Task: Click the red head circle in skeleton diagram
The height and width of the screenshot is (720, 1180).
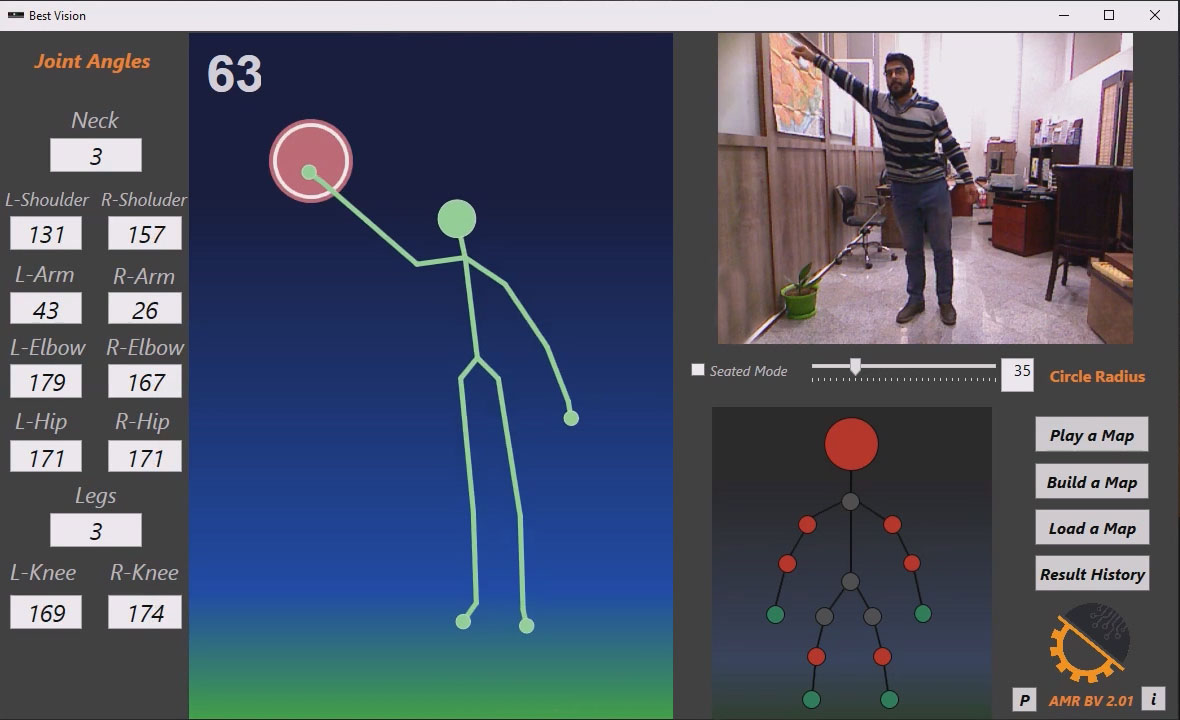Action: pyautogui.click(x=851, y=444)
